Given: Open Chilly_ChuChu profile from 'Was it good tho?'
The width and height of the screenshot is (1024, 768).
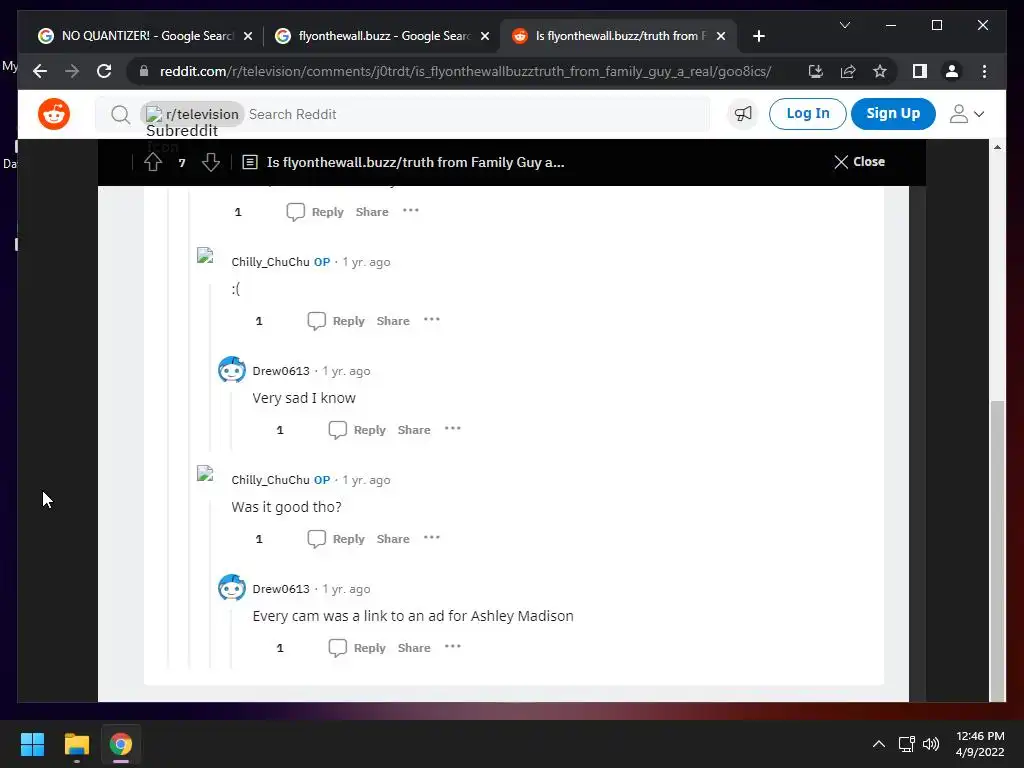Looking at the screenshot, I should click(270, 480).
